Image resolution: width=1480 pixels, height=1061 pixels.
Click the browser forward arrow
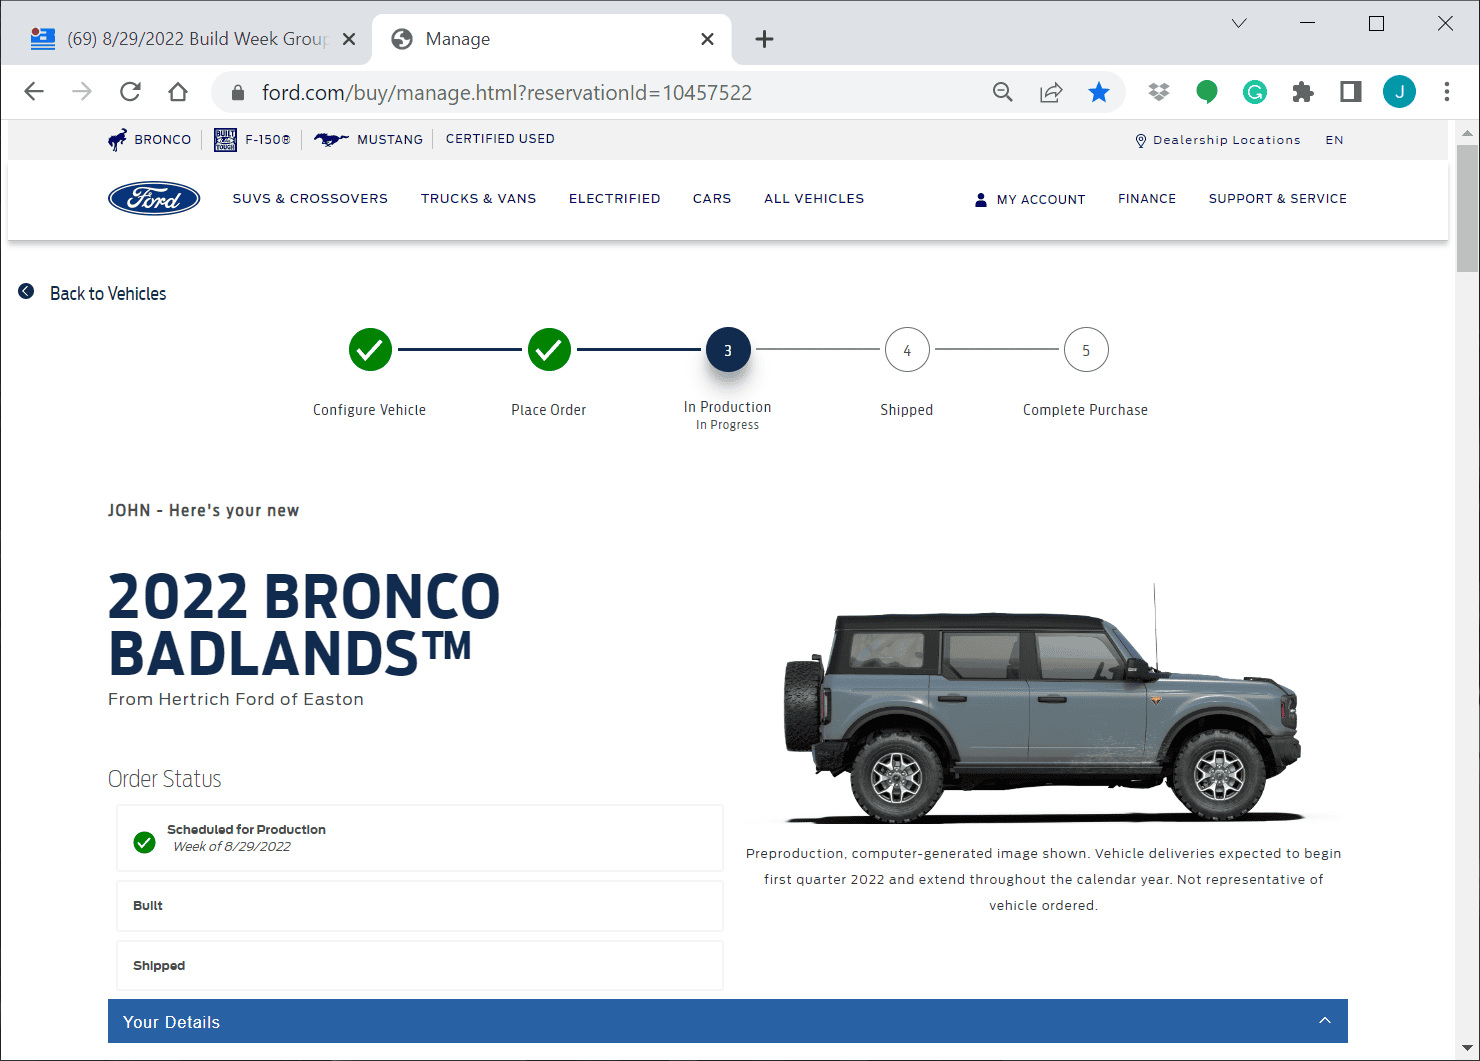point(82,92)
